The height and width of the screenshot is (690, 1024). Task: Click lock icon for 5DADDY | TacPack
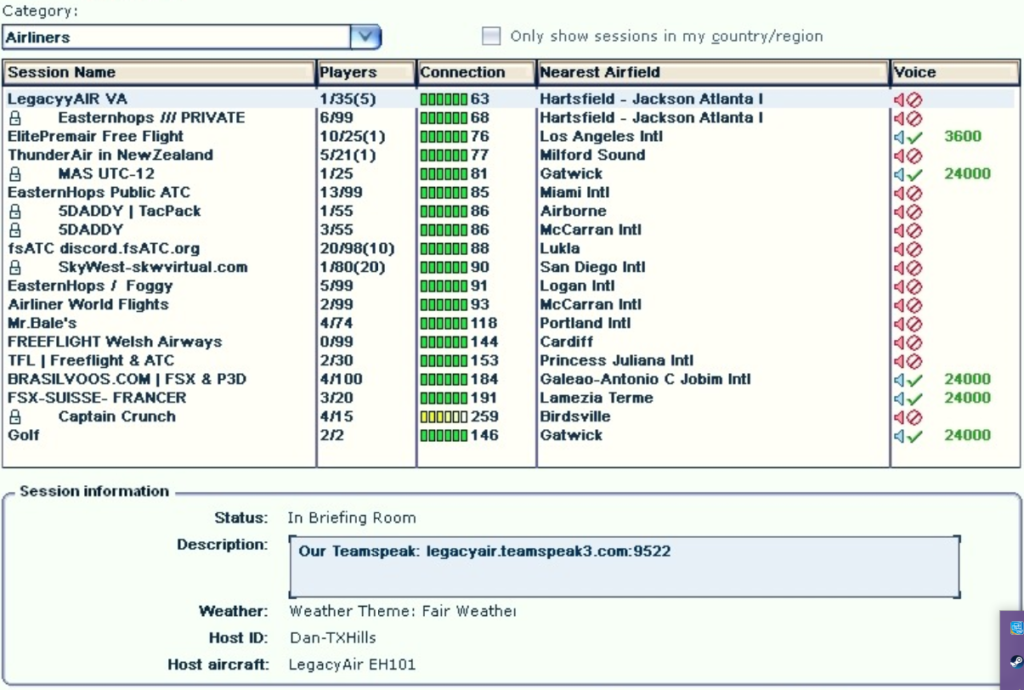pyautogui.click(x=15, y=211)
